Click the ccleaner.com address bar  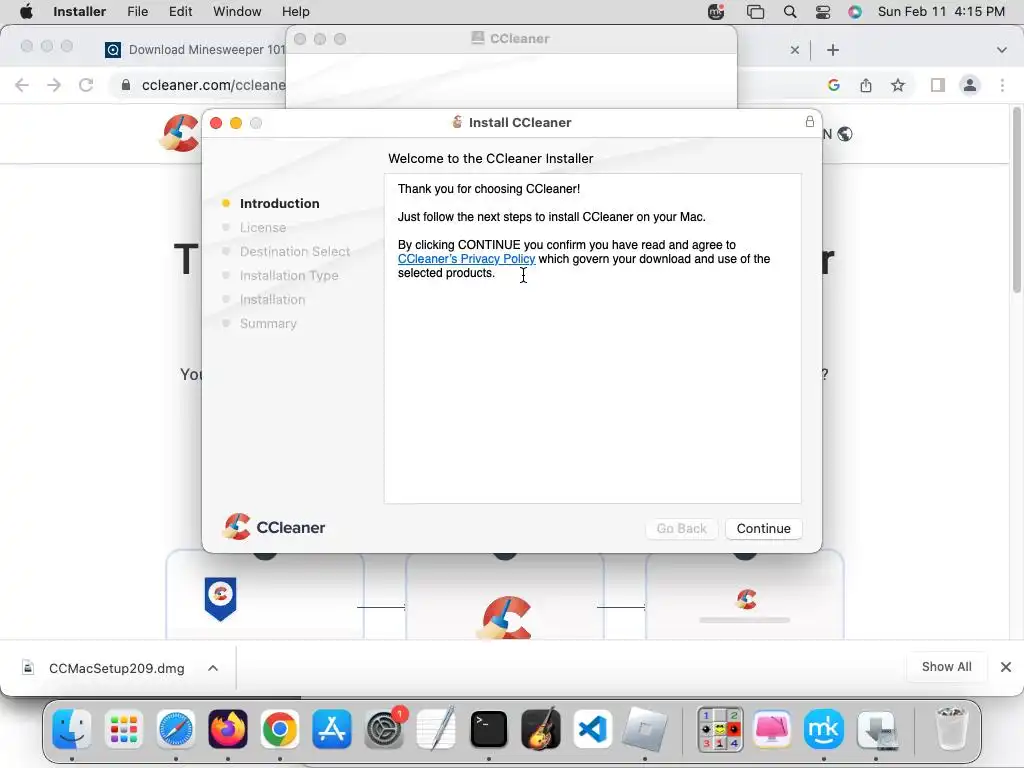(213, 85)
